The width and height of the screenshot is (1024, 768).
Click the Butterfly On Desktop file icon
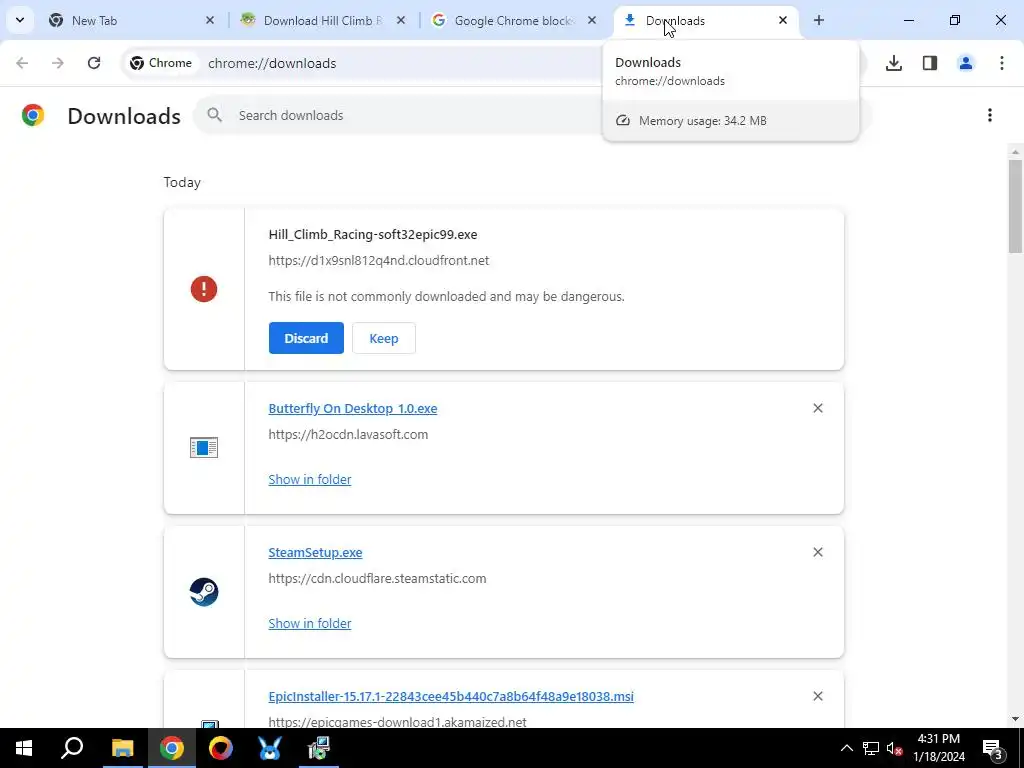[x=204, y=447]
